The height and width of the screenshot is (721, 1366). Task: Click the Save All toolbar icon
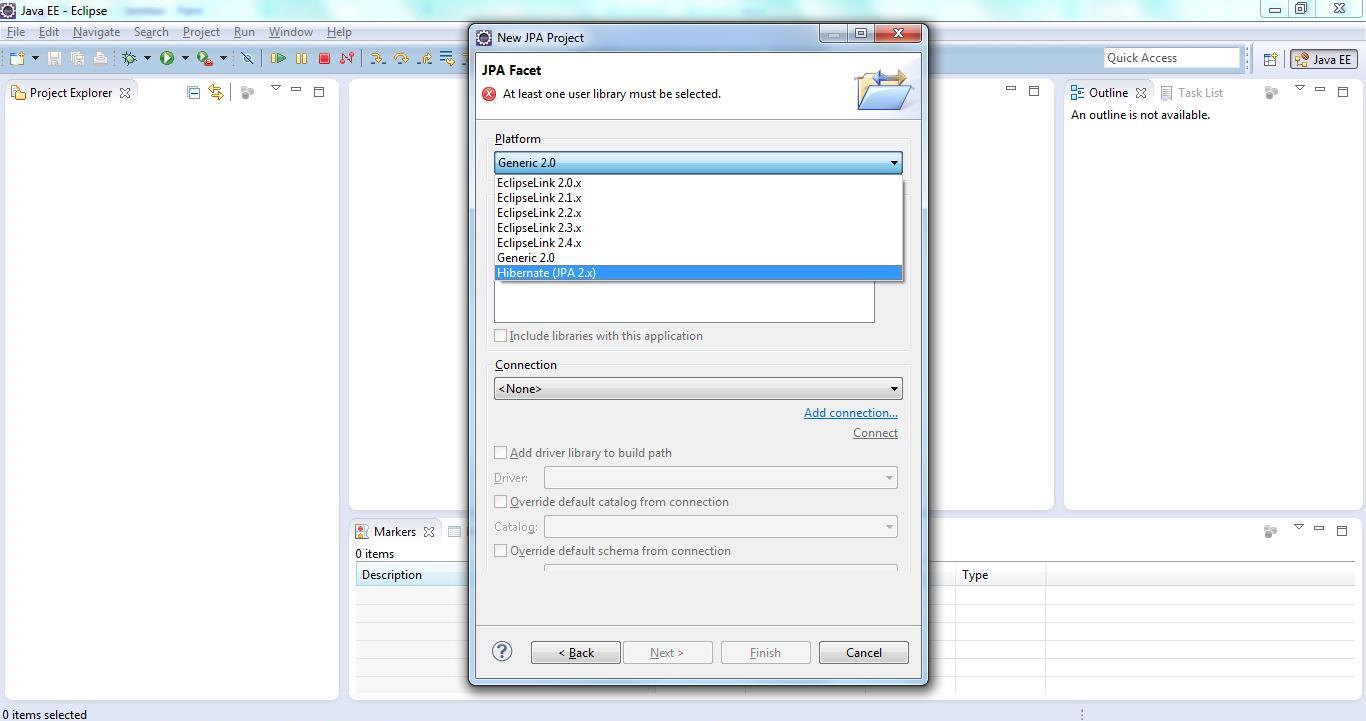coord(77,58)
